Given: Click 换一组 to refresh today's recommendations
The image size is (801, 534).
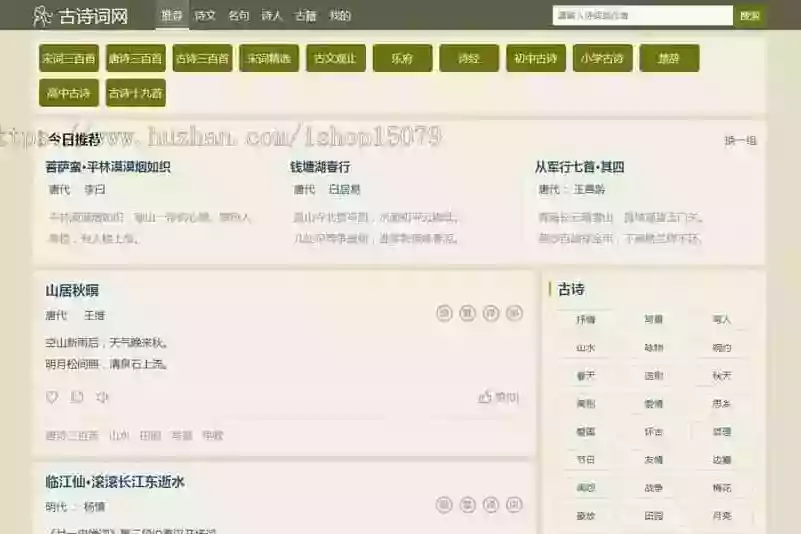Looking at the screenshot, I should click(740, 141).
